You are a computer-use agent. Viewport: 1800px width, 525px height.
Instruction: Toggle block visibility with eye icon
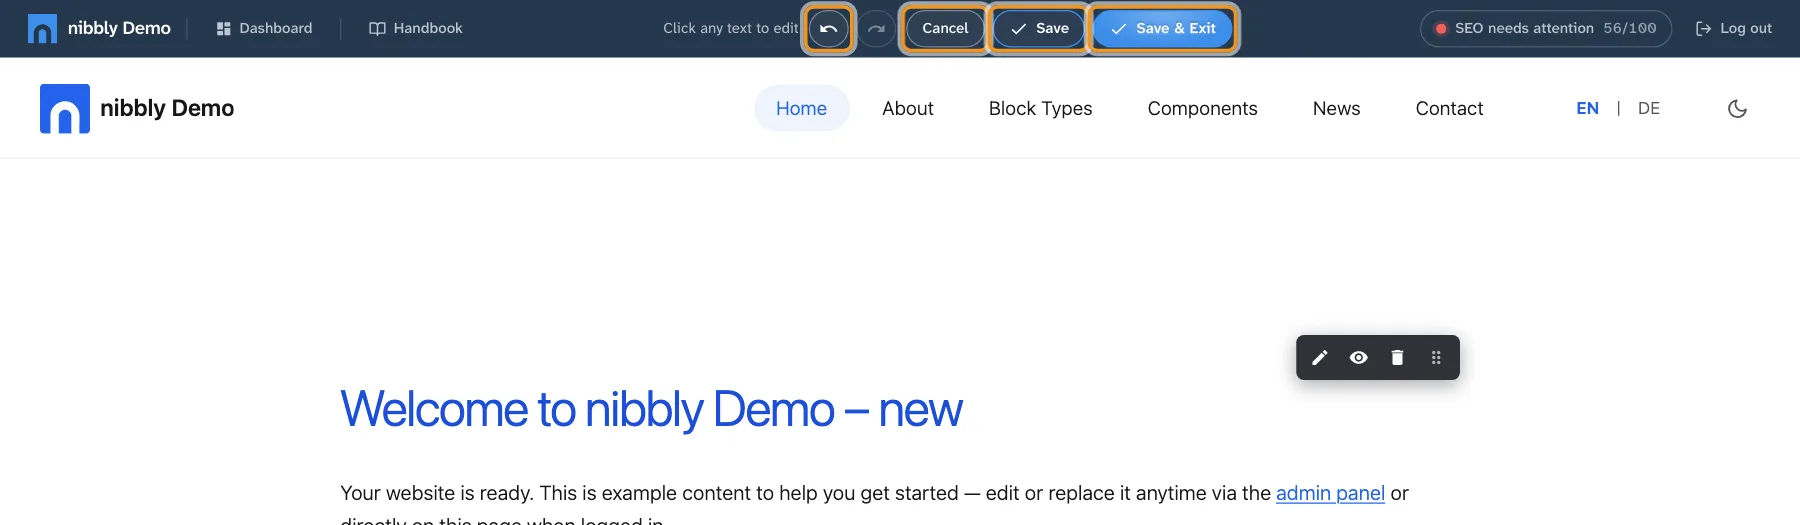tap(1358, 358)
